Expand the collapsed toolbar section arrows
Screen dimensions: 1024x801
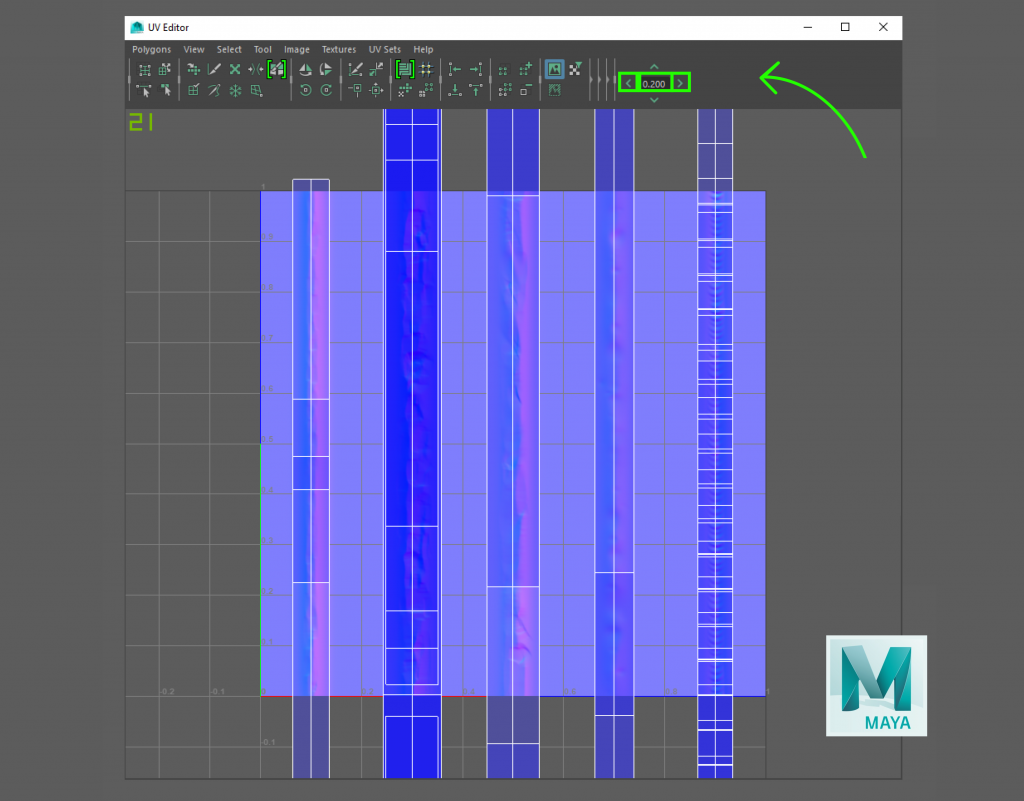[600, 80]
